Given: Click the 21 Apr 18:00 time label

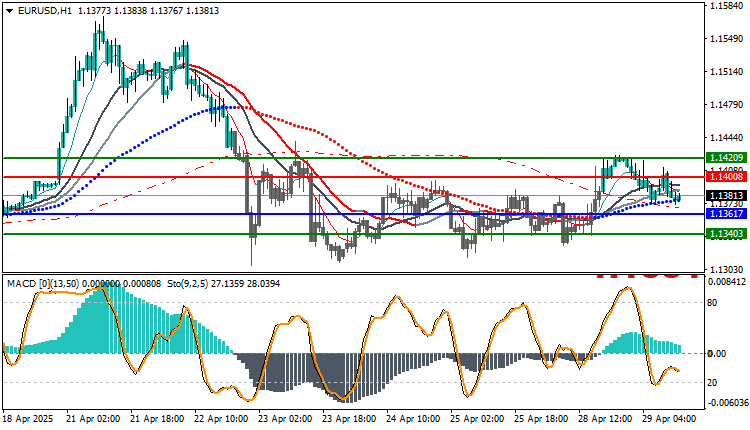Looking at the screenshot, I should [157, 419].
